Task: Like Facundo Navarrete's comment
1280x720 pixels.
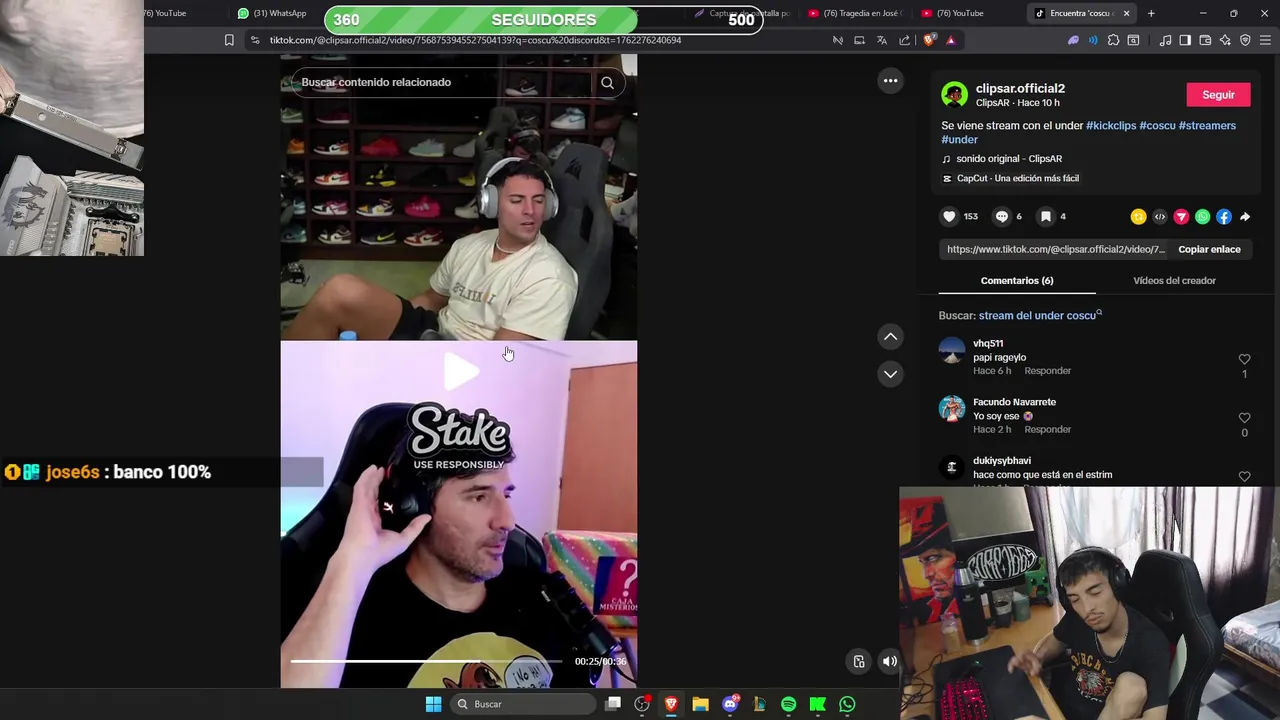Action: pyautogui.click(x=1244, y=418)
